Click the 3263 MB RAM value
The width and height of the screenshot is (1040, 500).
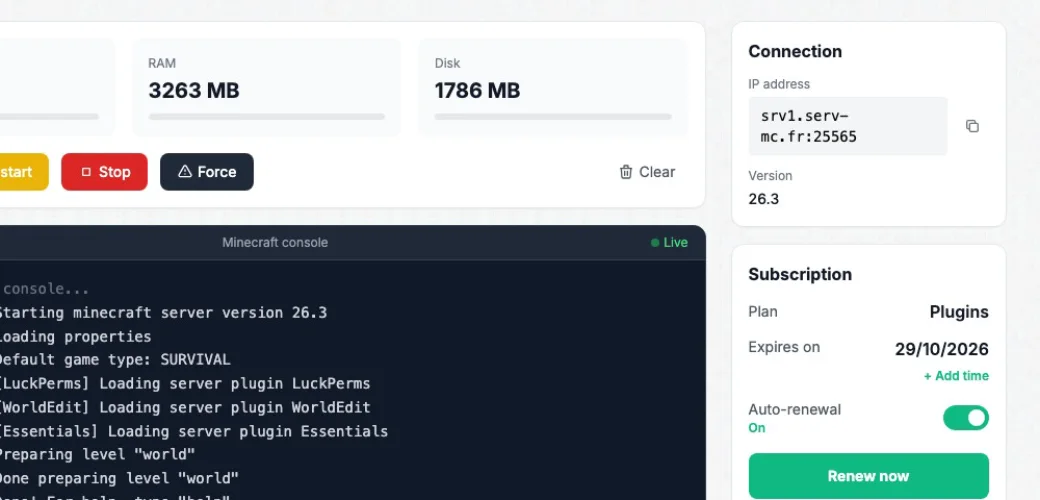[194, 90]
